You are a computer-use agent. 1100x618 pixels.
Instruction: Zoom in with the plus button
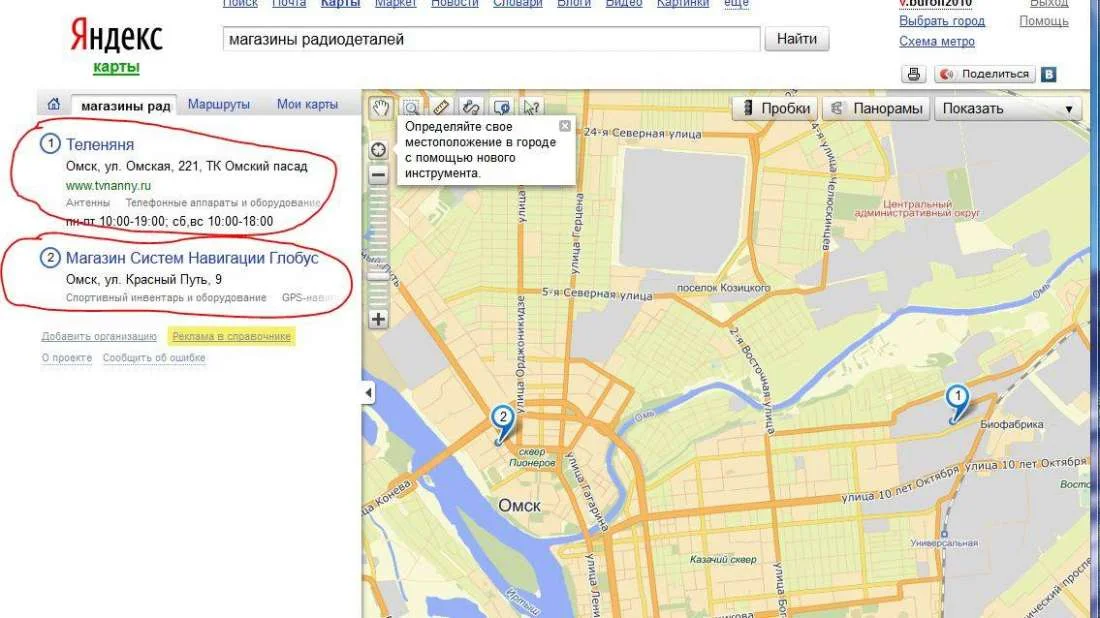point(378,319)
